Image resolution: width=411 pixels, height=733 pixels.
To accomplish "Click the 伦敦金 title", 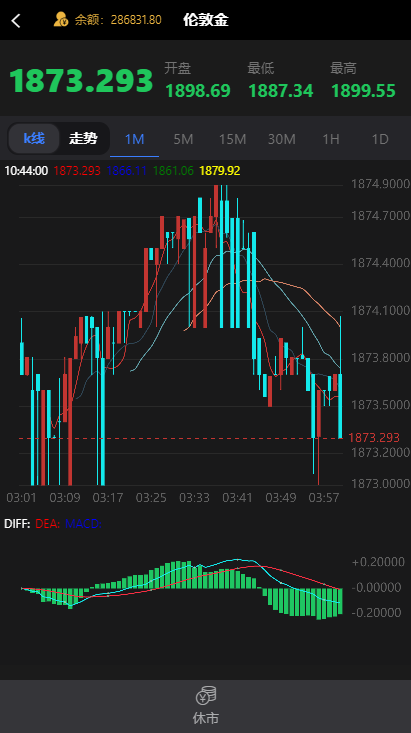I will tap(206, 20).
